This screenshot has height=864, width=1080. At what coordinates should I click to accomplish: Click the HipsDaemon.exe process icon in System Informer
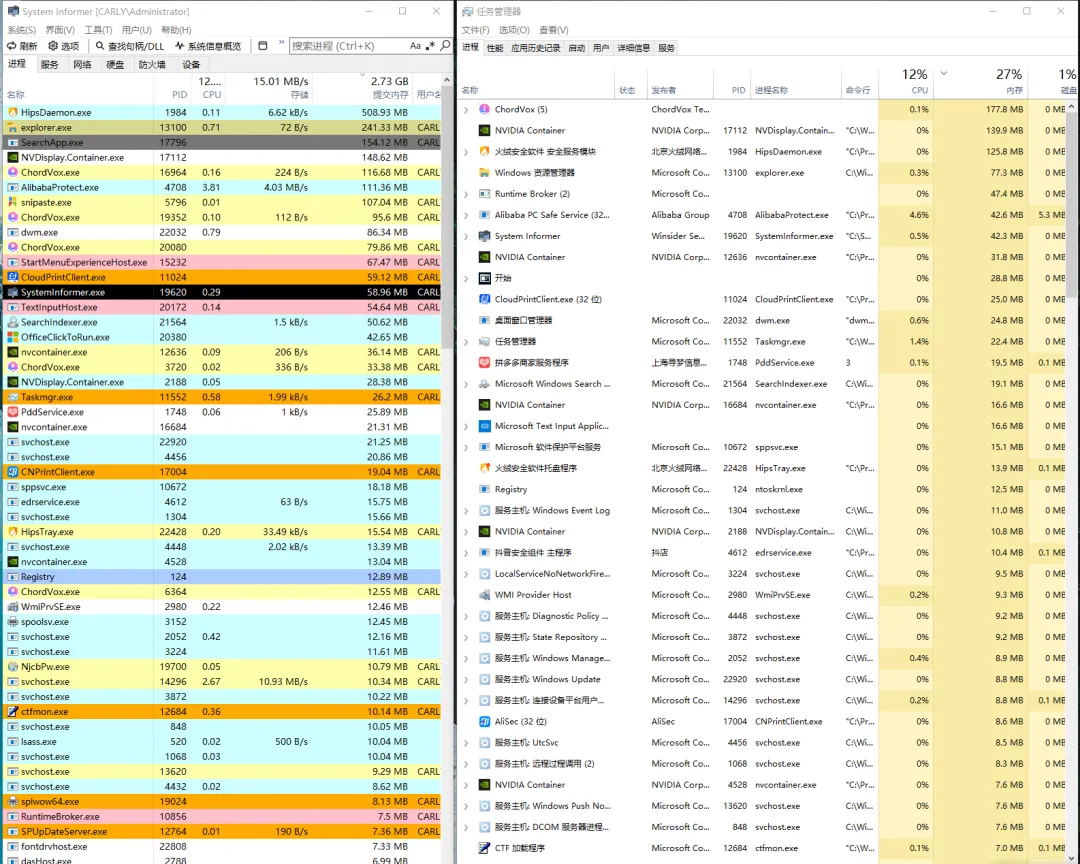12,112
